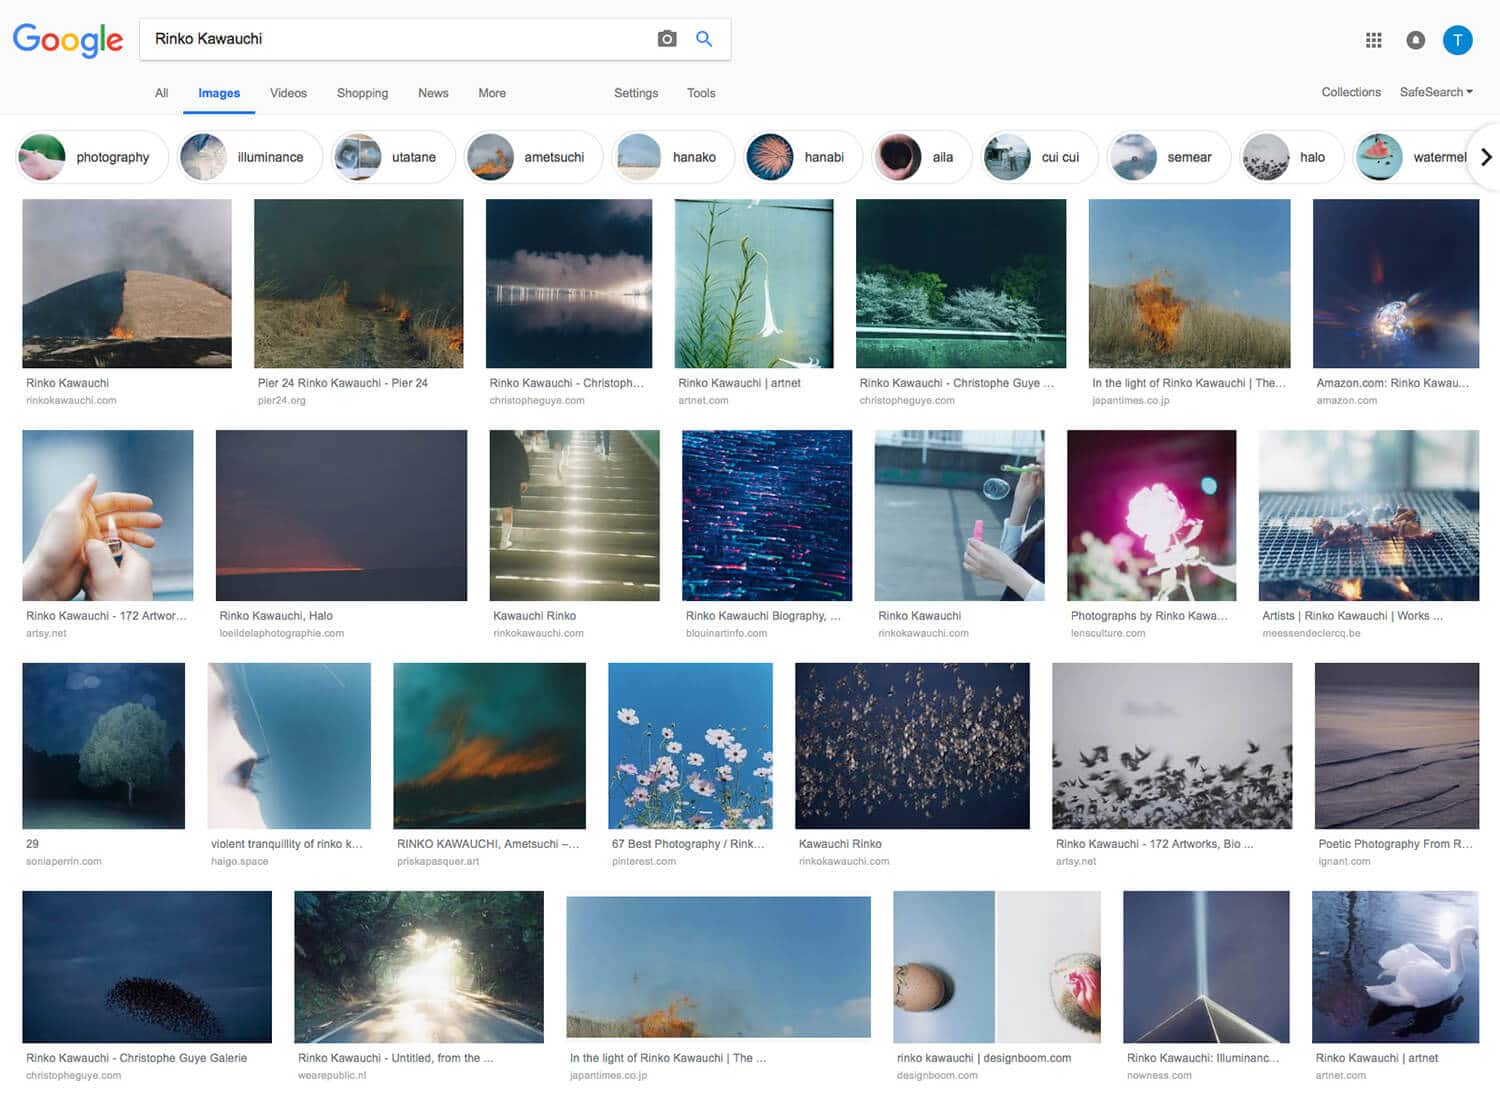Image resolution: width=1500 pixels, height=1105 pixels.
Task: Click '67 Best Photography / Rink...' title
Action: tap(688, 844)
